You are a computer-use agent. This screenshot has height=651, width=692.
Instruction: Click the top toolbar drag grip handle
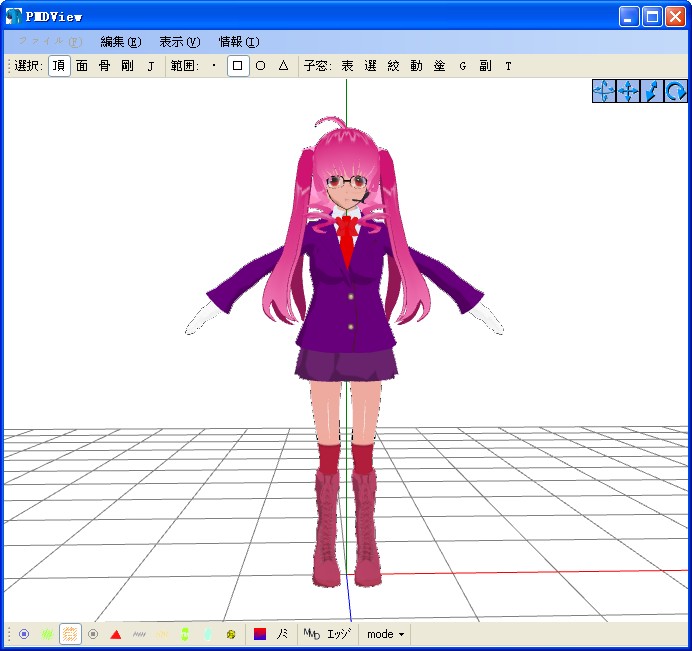[8, 66]
